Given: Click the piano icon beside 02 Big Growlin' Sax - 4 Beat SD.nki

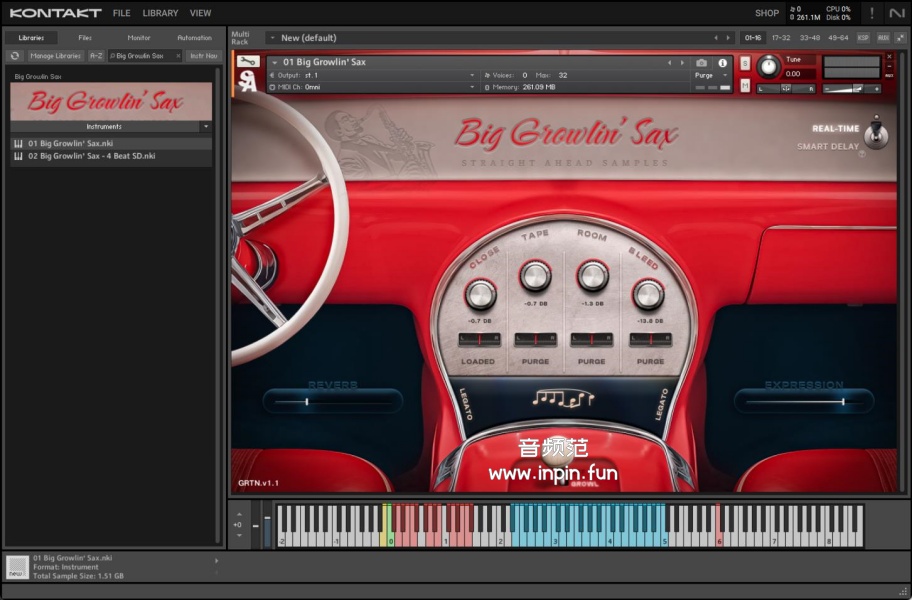Looking at the screenshot, I should pos(18,156).
